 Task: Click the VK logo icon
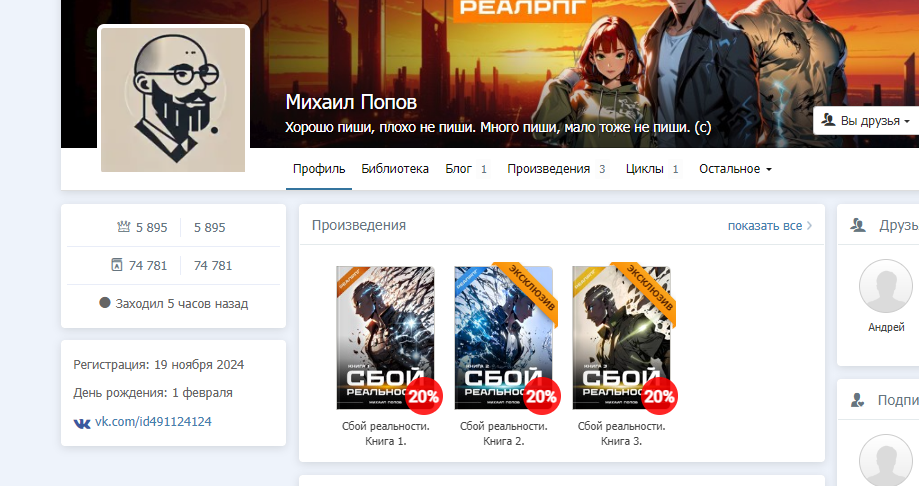[82, 423]
